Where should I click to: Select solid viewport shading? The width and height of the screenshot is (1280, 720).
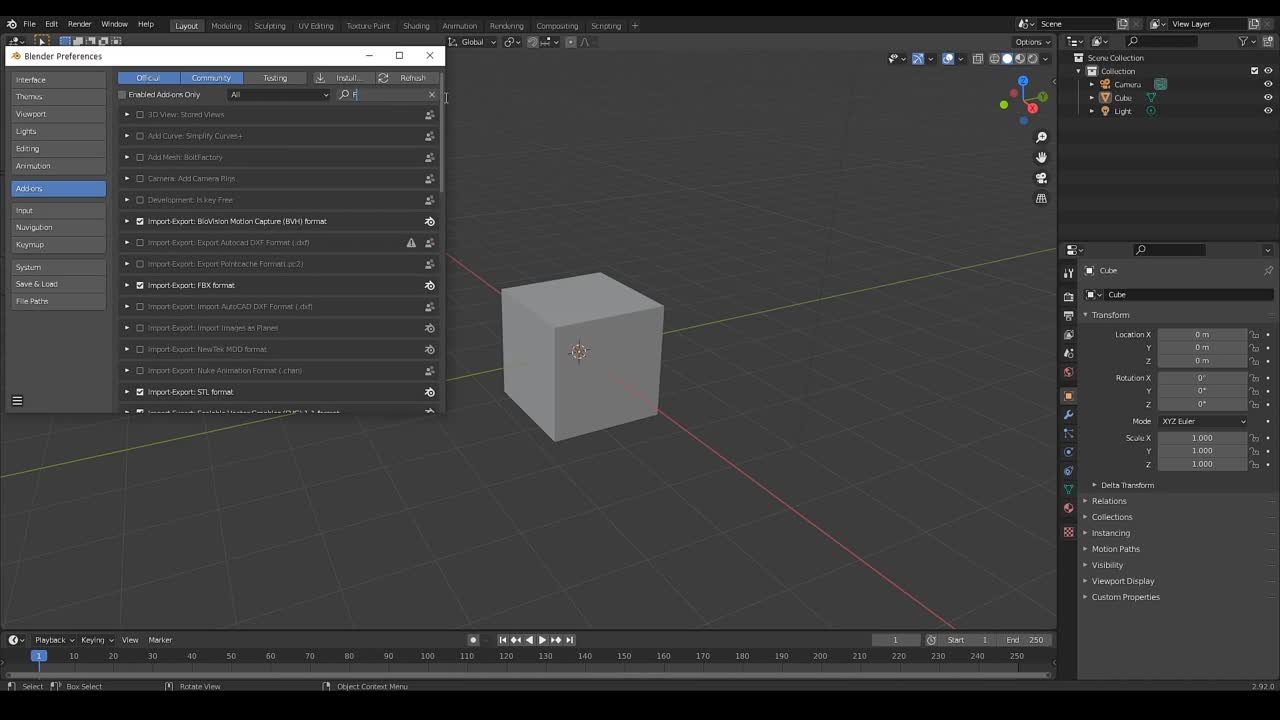[x=1007, y=59]
